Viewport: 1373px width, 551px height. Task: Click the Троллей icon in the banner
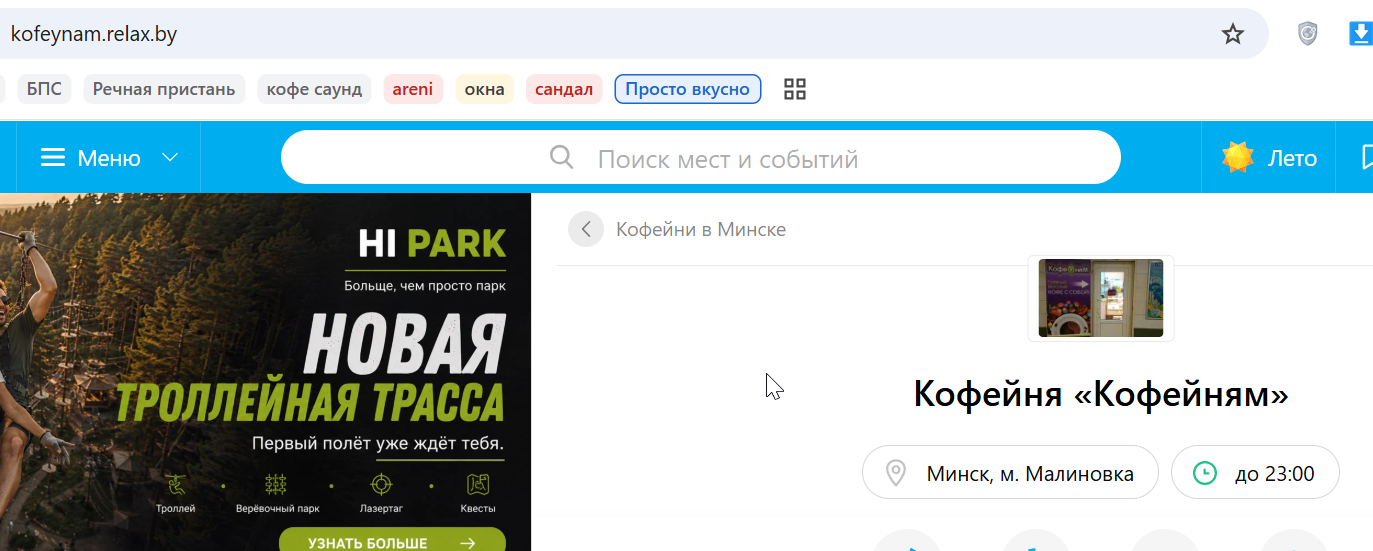pos(176,485)
